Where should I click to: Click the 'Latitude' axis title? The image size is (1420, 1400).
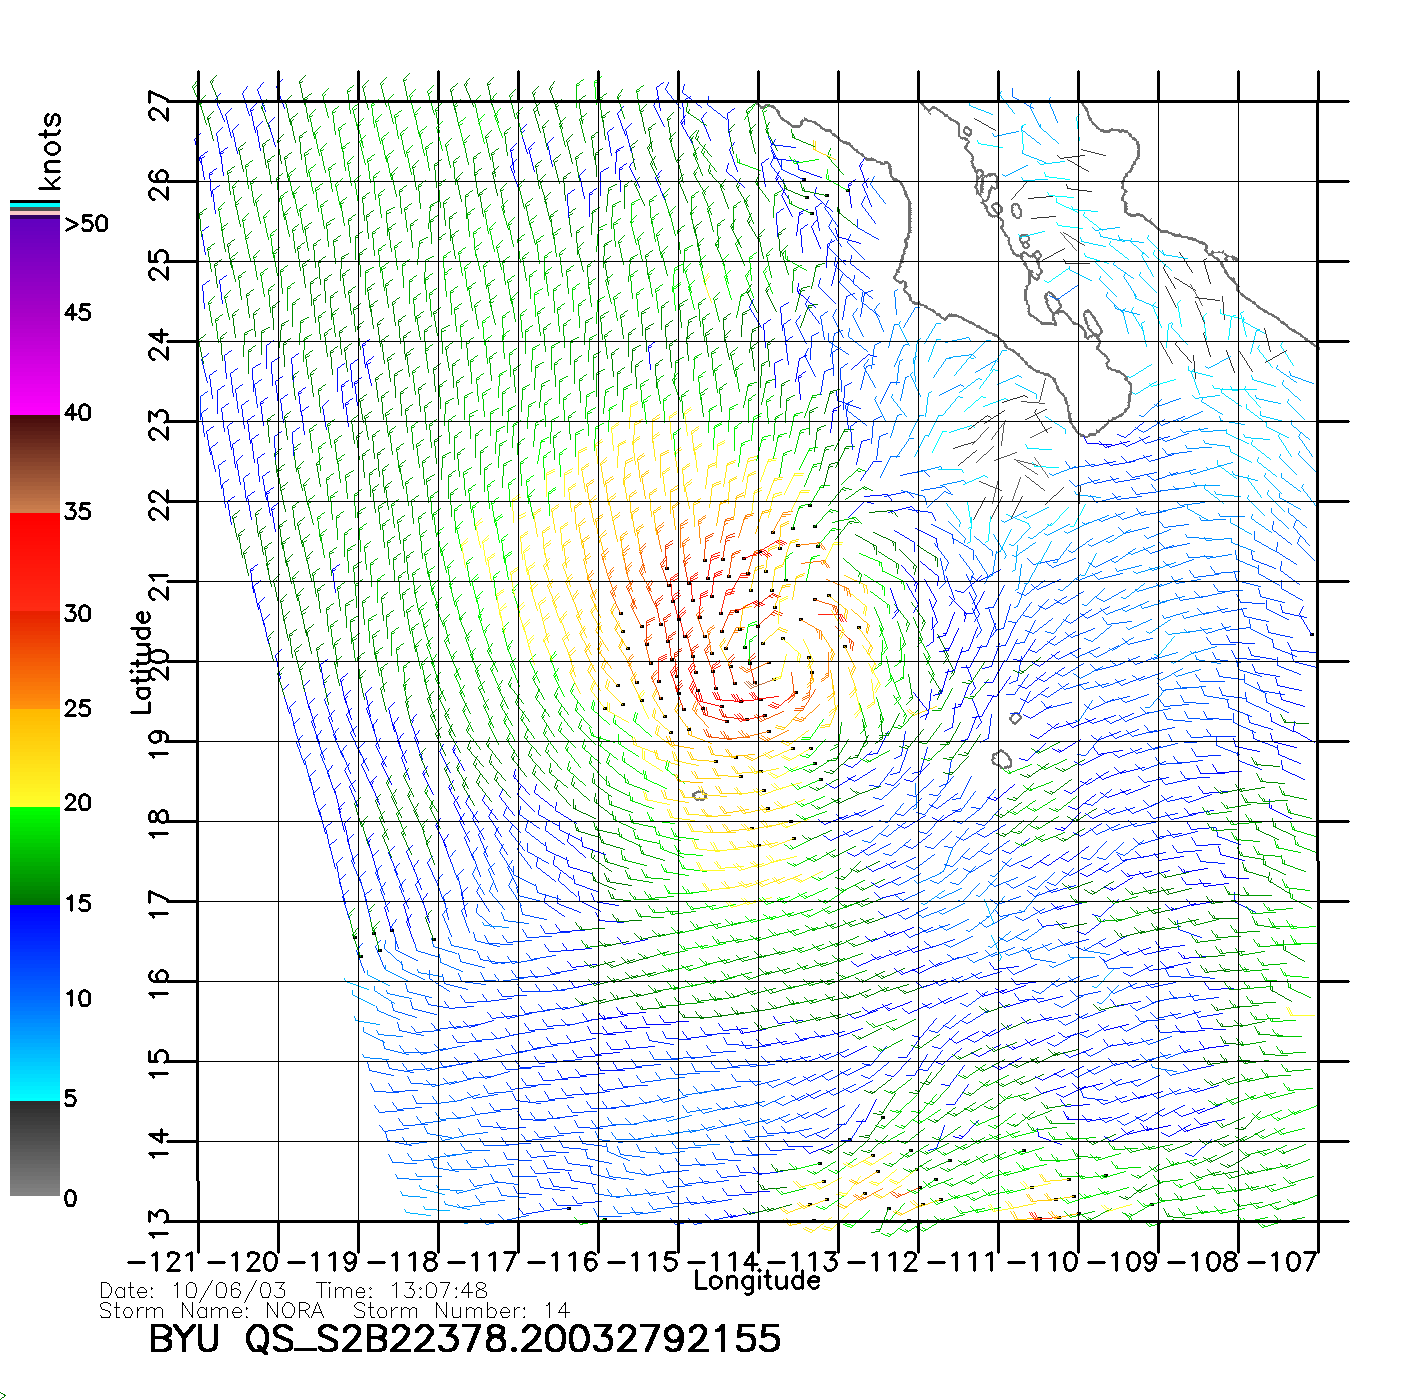tap(142, 662)
